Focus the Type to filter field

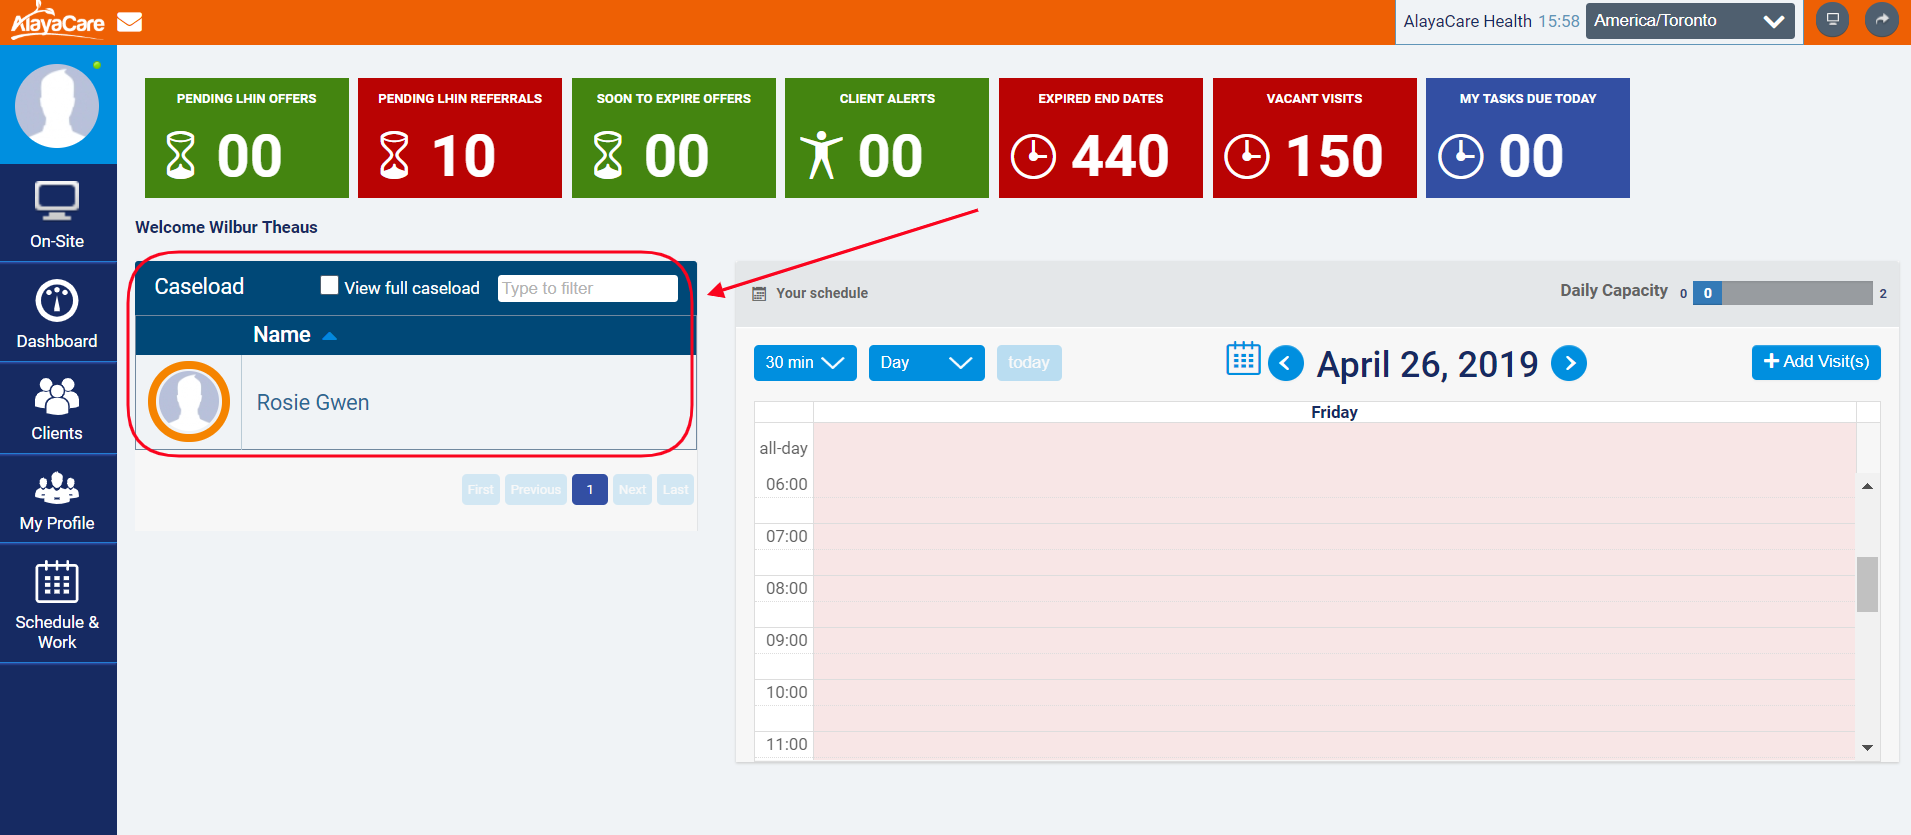[x=587, y=289]
